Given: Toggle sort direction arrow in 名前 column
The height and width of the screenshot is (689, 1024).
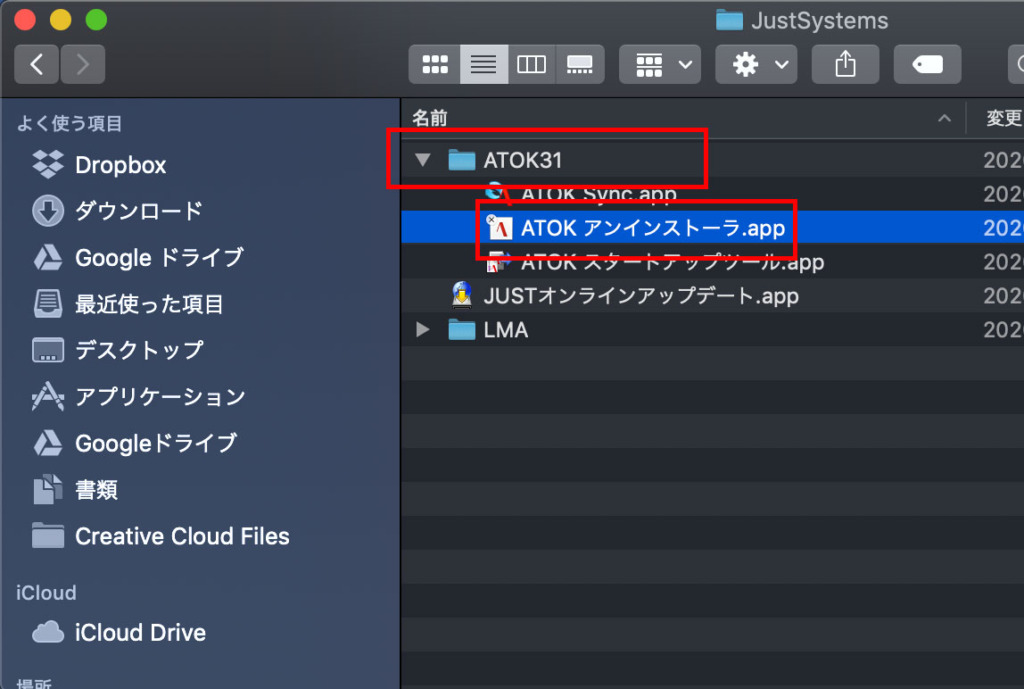Looking at the screenshot, I should pyautogui.click(x=944, y=118).
